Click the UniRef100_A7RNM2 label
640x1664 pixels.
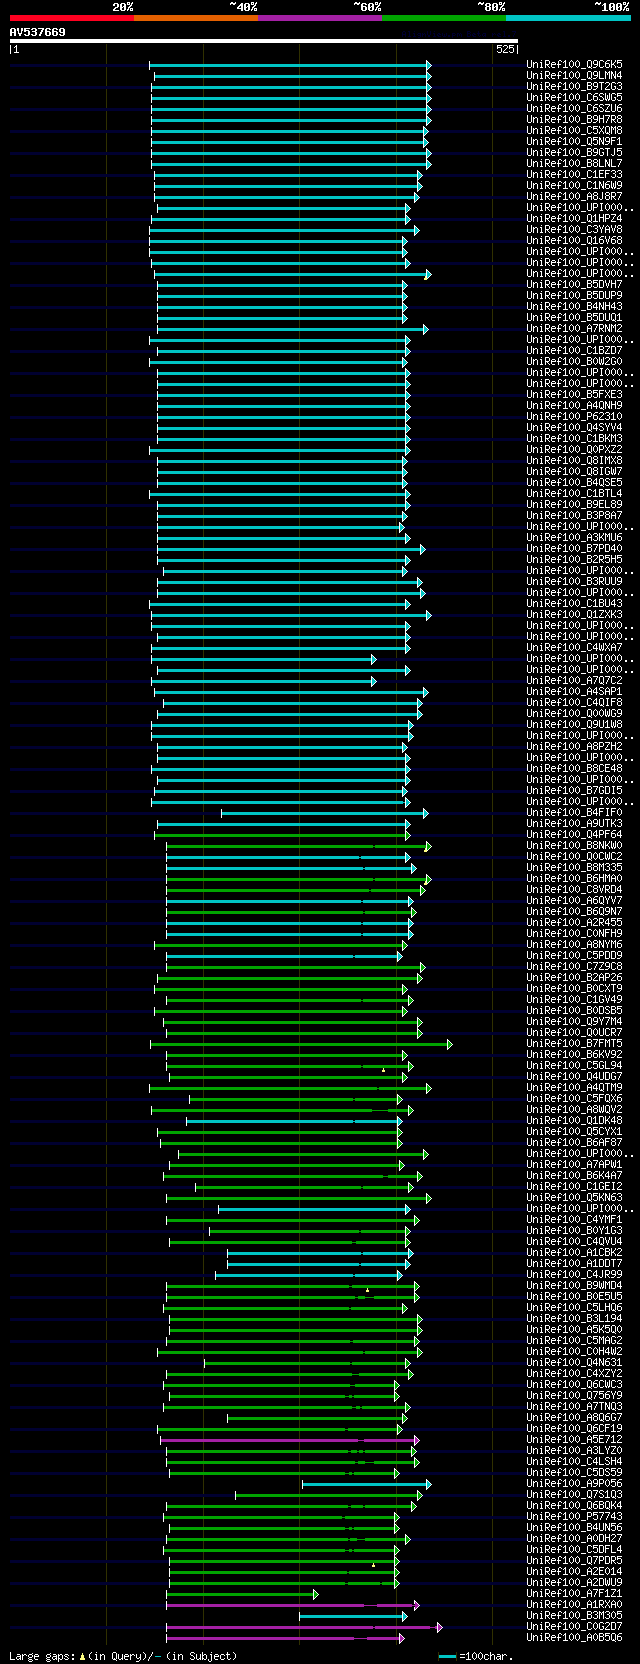(x=574, y=329)
